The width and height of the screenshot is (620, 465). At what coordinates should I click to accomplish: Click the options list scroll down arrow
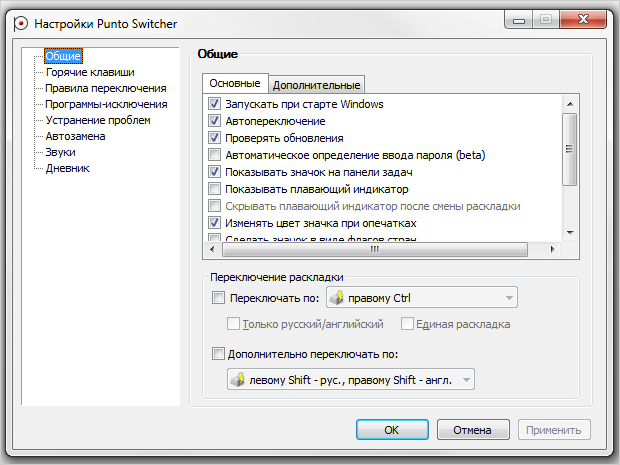[x=570, y=232]
